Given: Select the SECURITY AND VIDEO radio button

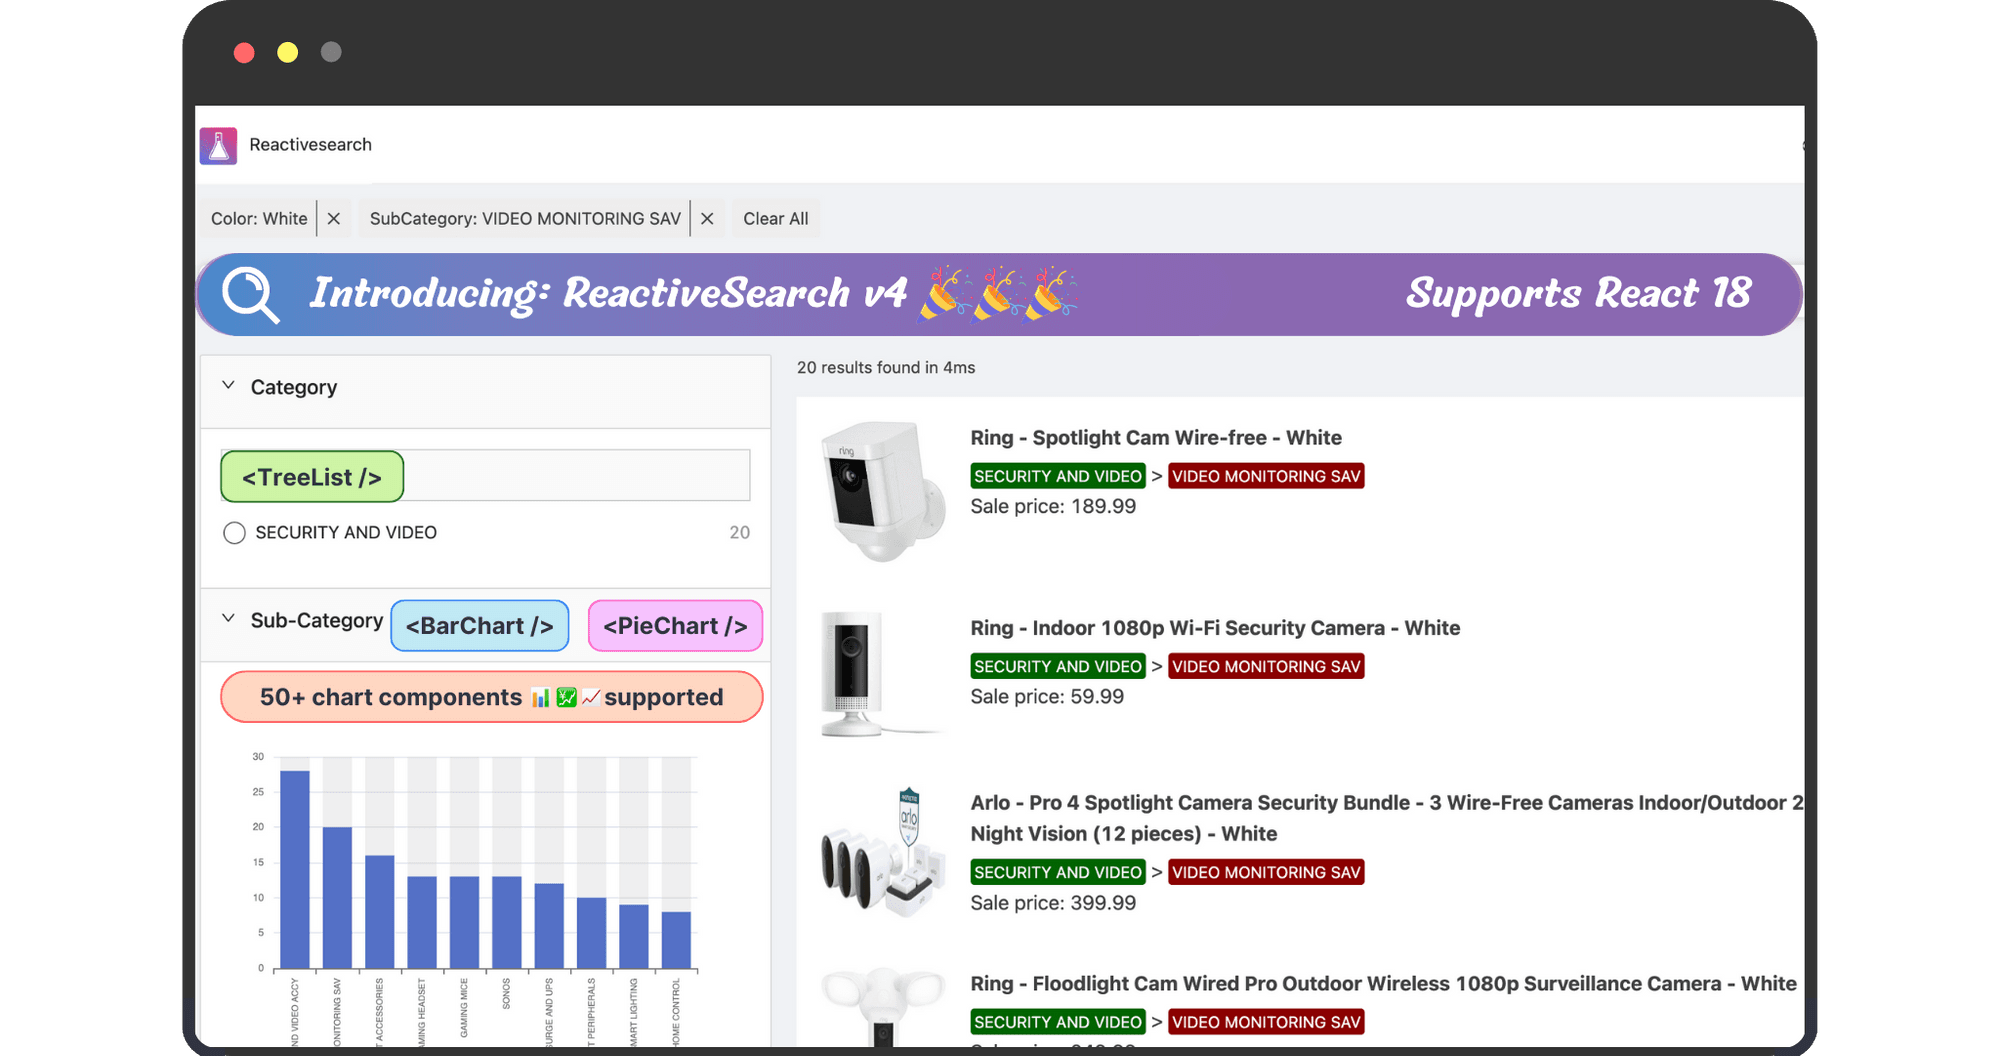Looking at the screenshot, I should (234, 532).
